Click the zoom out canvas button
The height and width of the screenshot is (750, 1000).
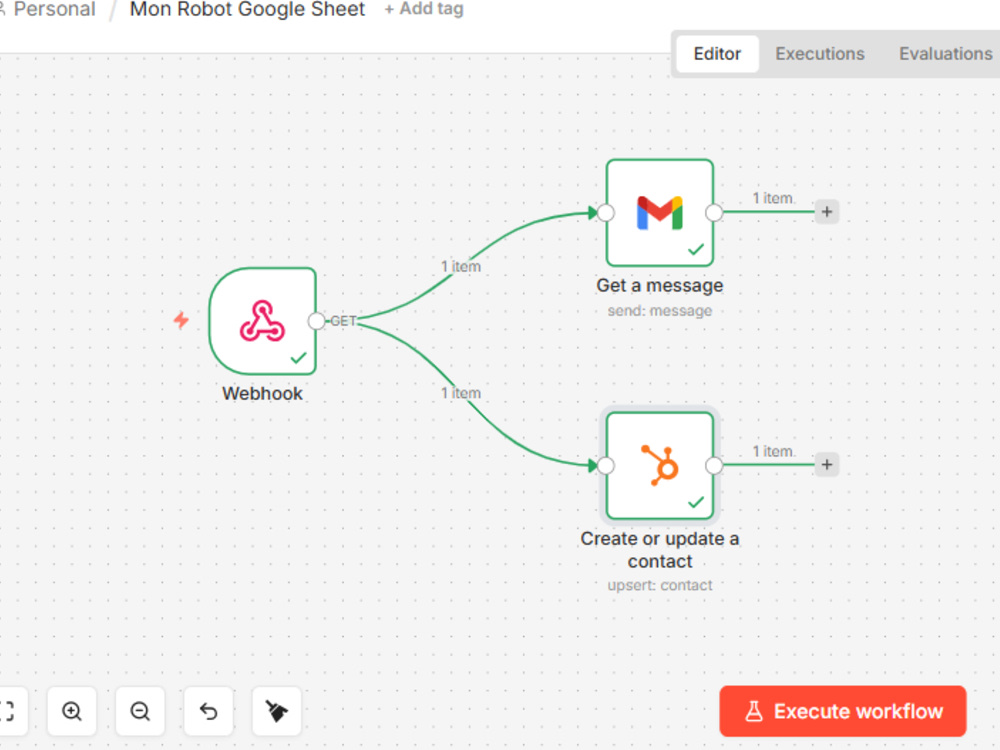click(140, 711)
